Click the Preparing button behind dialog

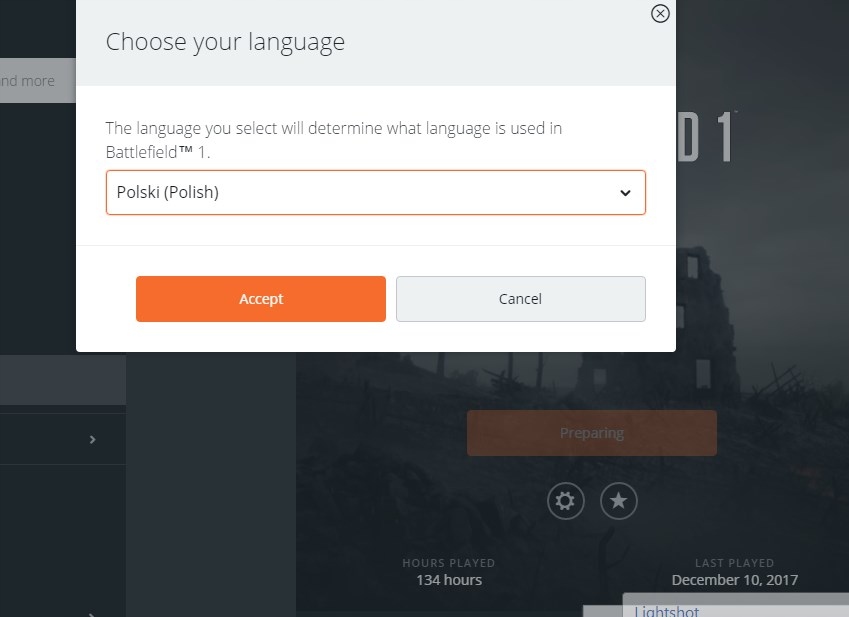[x=592, y=433]
